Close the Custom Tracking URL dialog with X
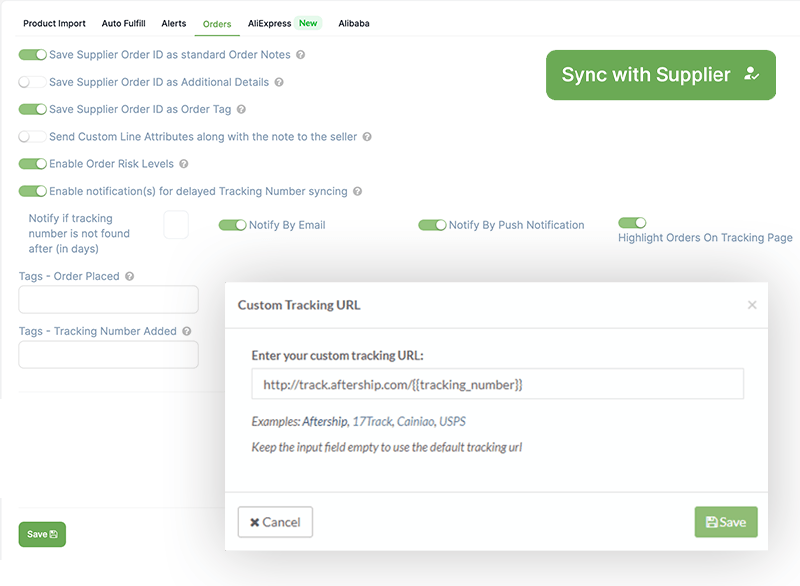 click(752, 305)
